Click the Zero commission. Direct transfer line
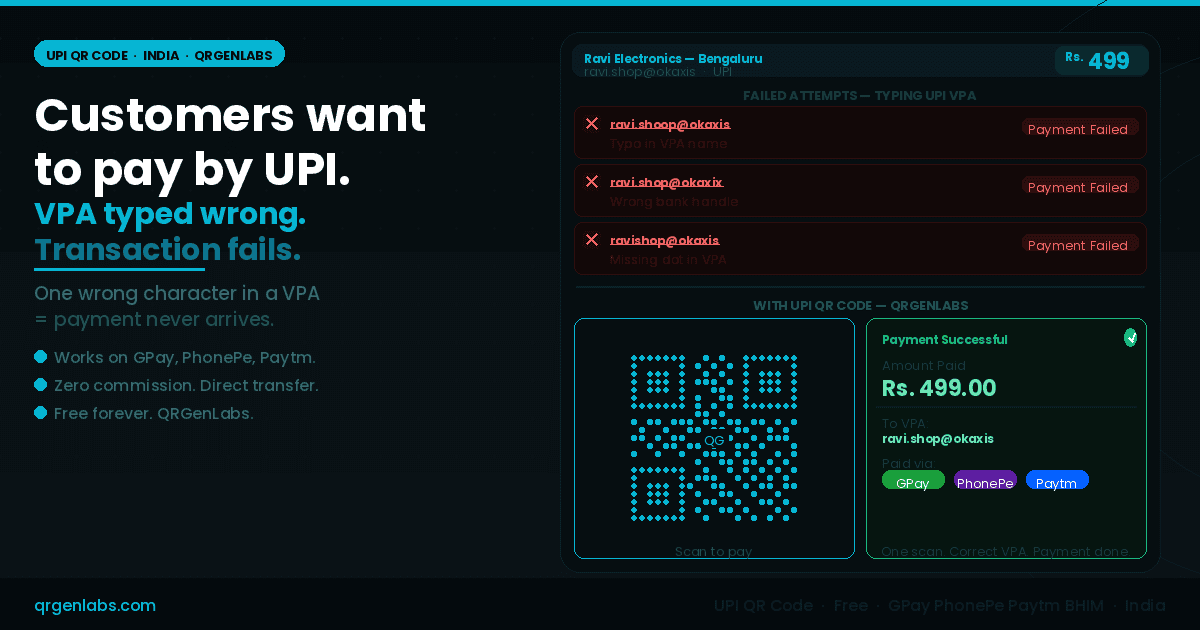Image resolution: width=1200 pixels, height=630 pixels. pyautogui.click(x=186, y=385)
